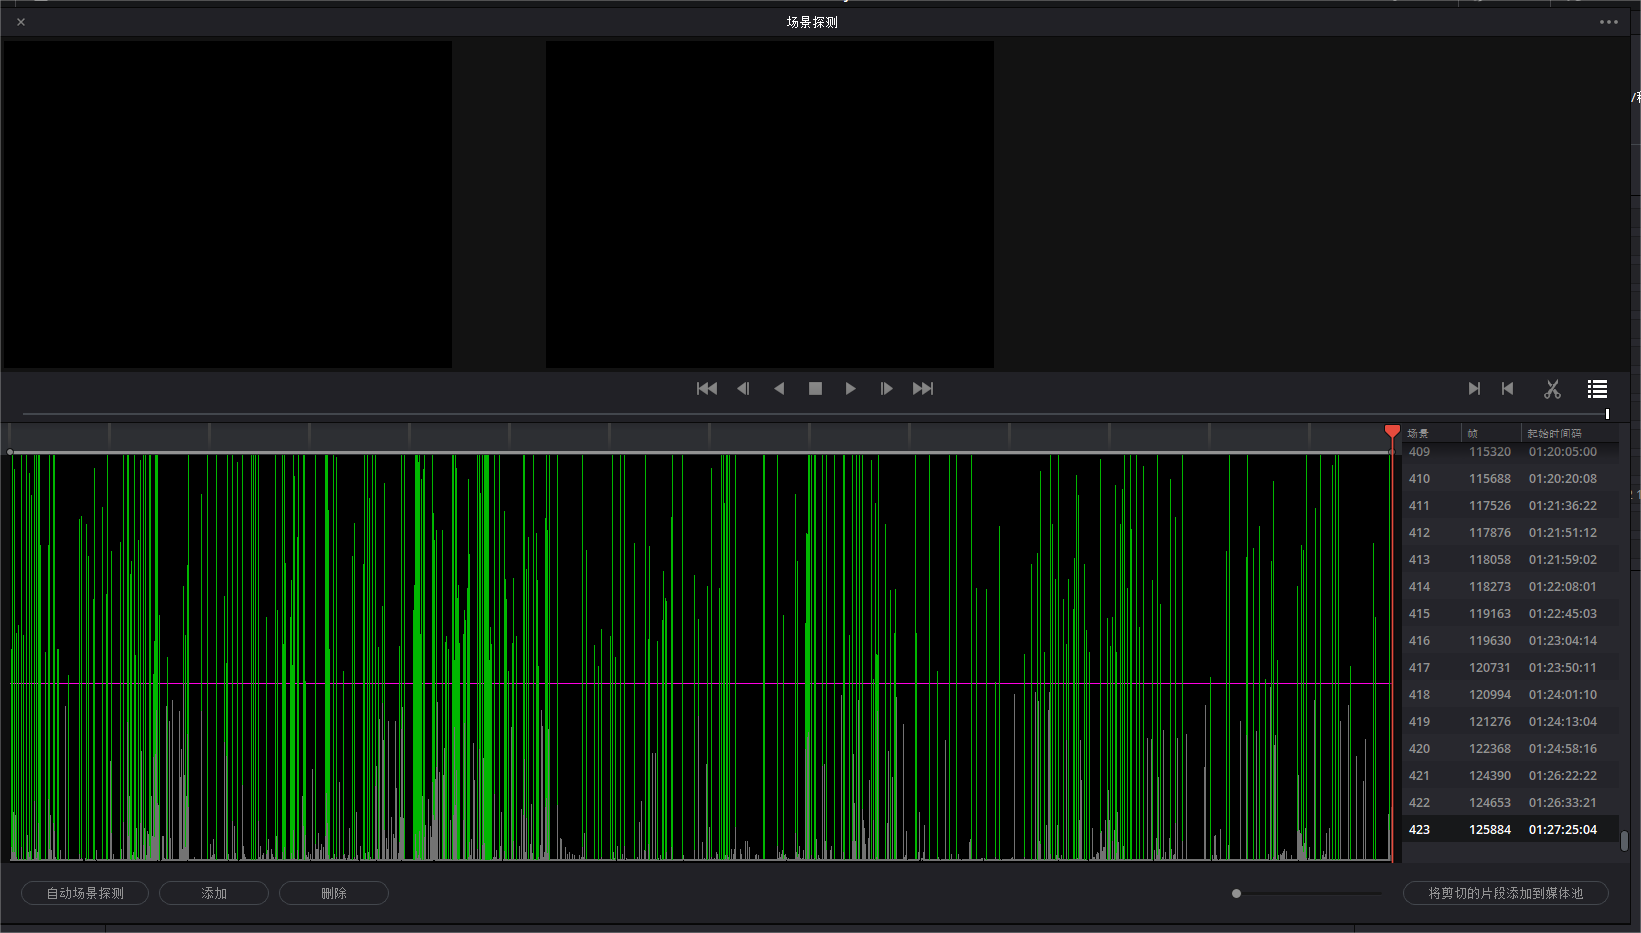Adjust the zoom slider handle
Screen dimensions: 1641x933
(1237, 893)
